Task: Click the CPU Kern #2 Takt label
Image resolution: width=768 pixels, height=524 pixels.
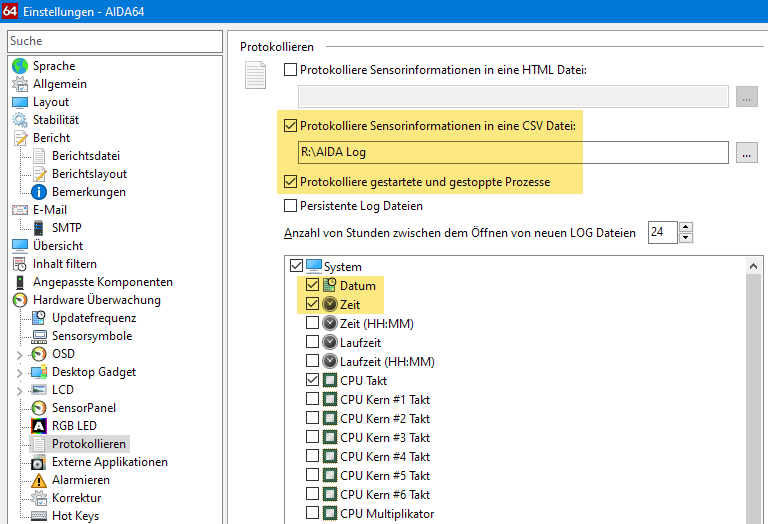Action: pyautogui.click(x=385, y=419)
